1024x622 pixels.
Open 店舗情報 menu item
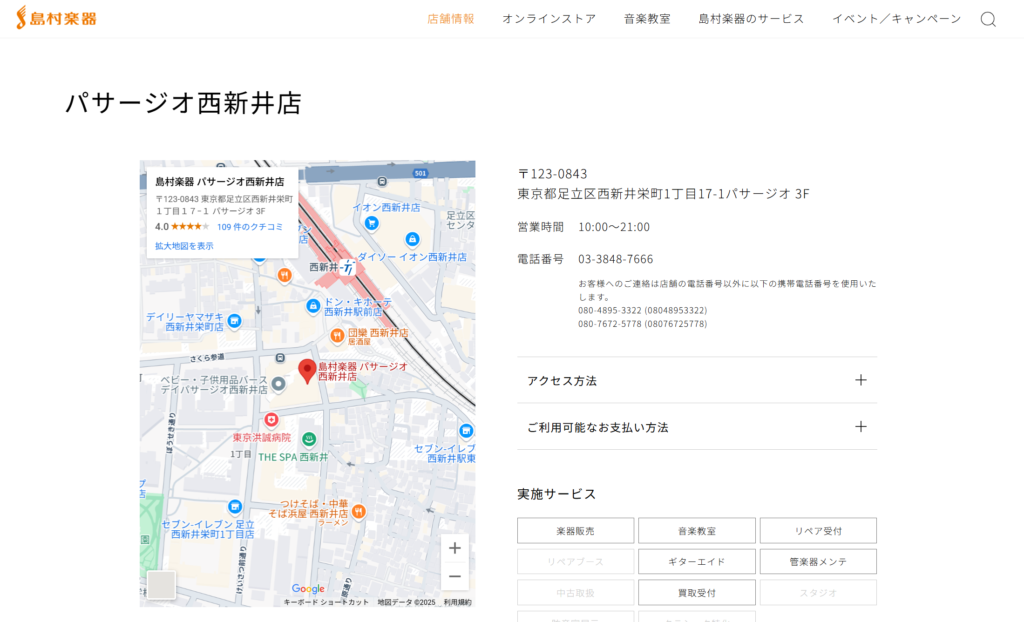(x=451, y=19)
